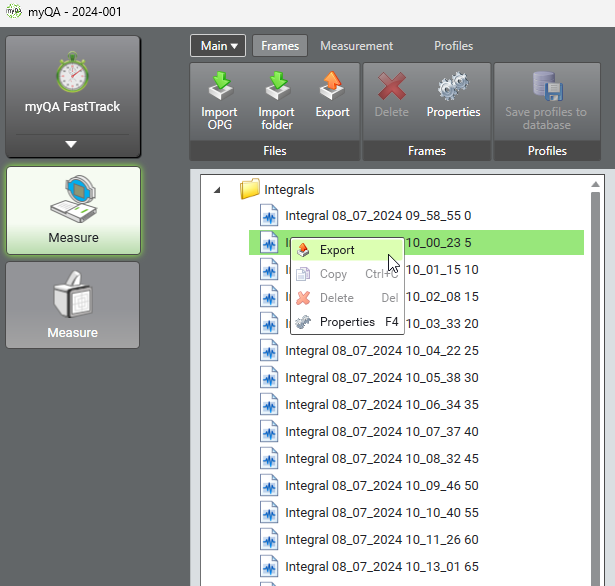This screenshot has height=586, width=615.
Task: Click file icon of integral 10_13_01 65
Action: 269,567
